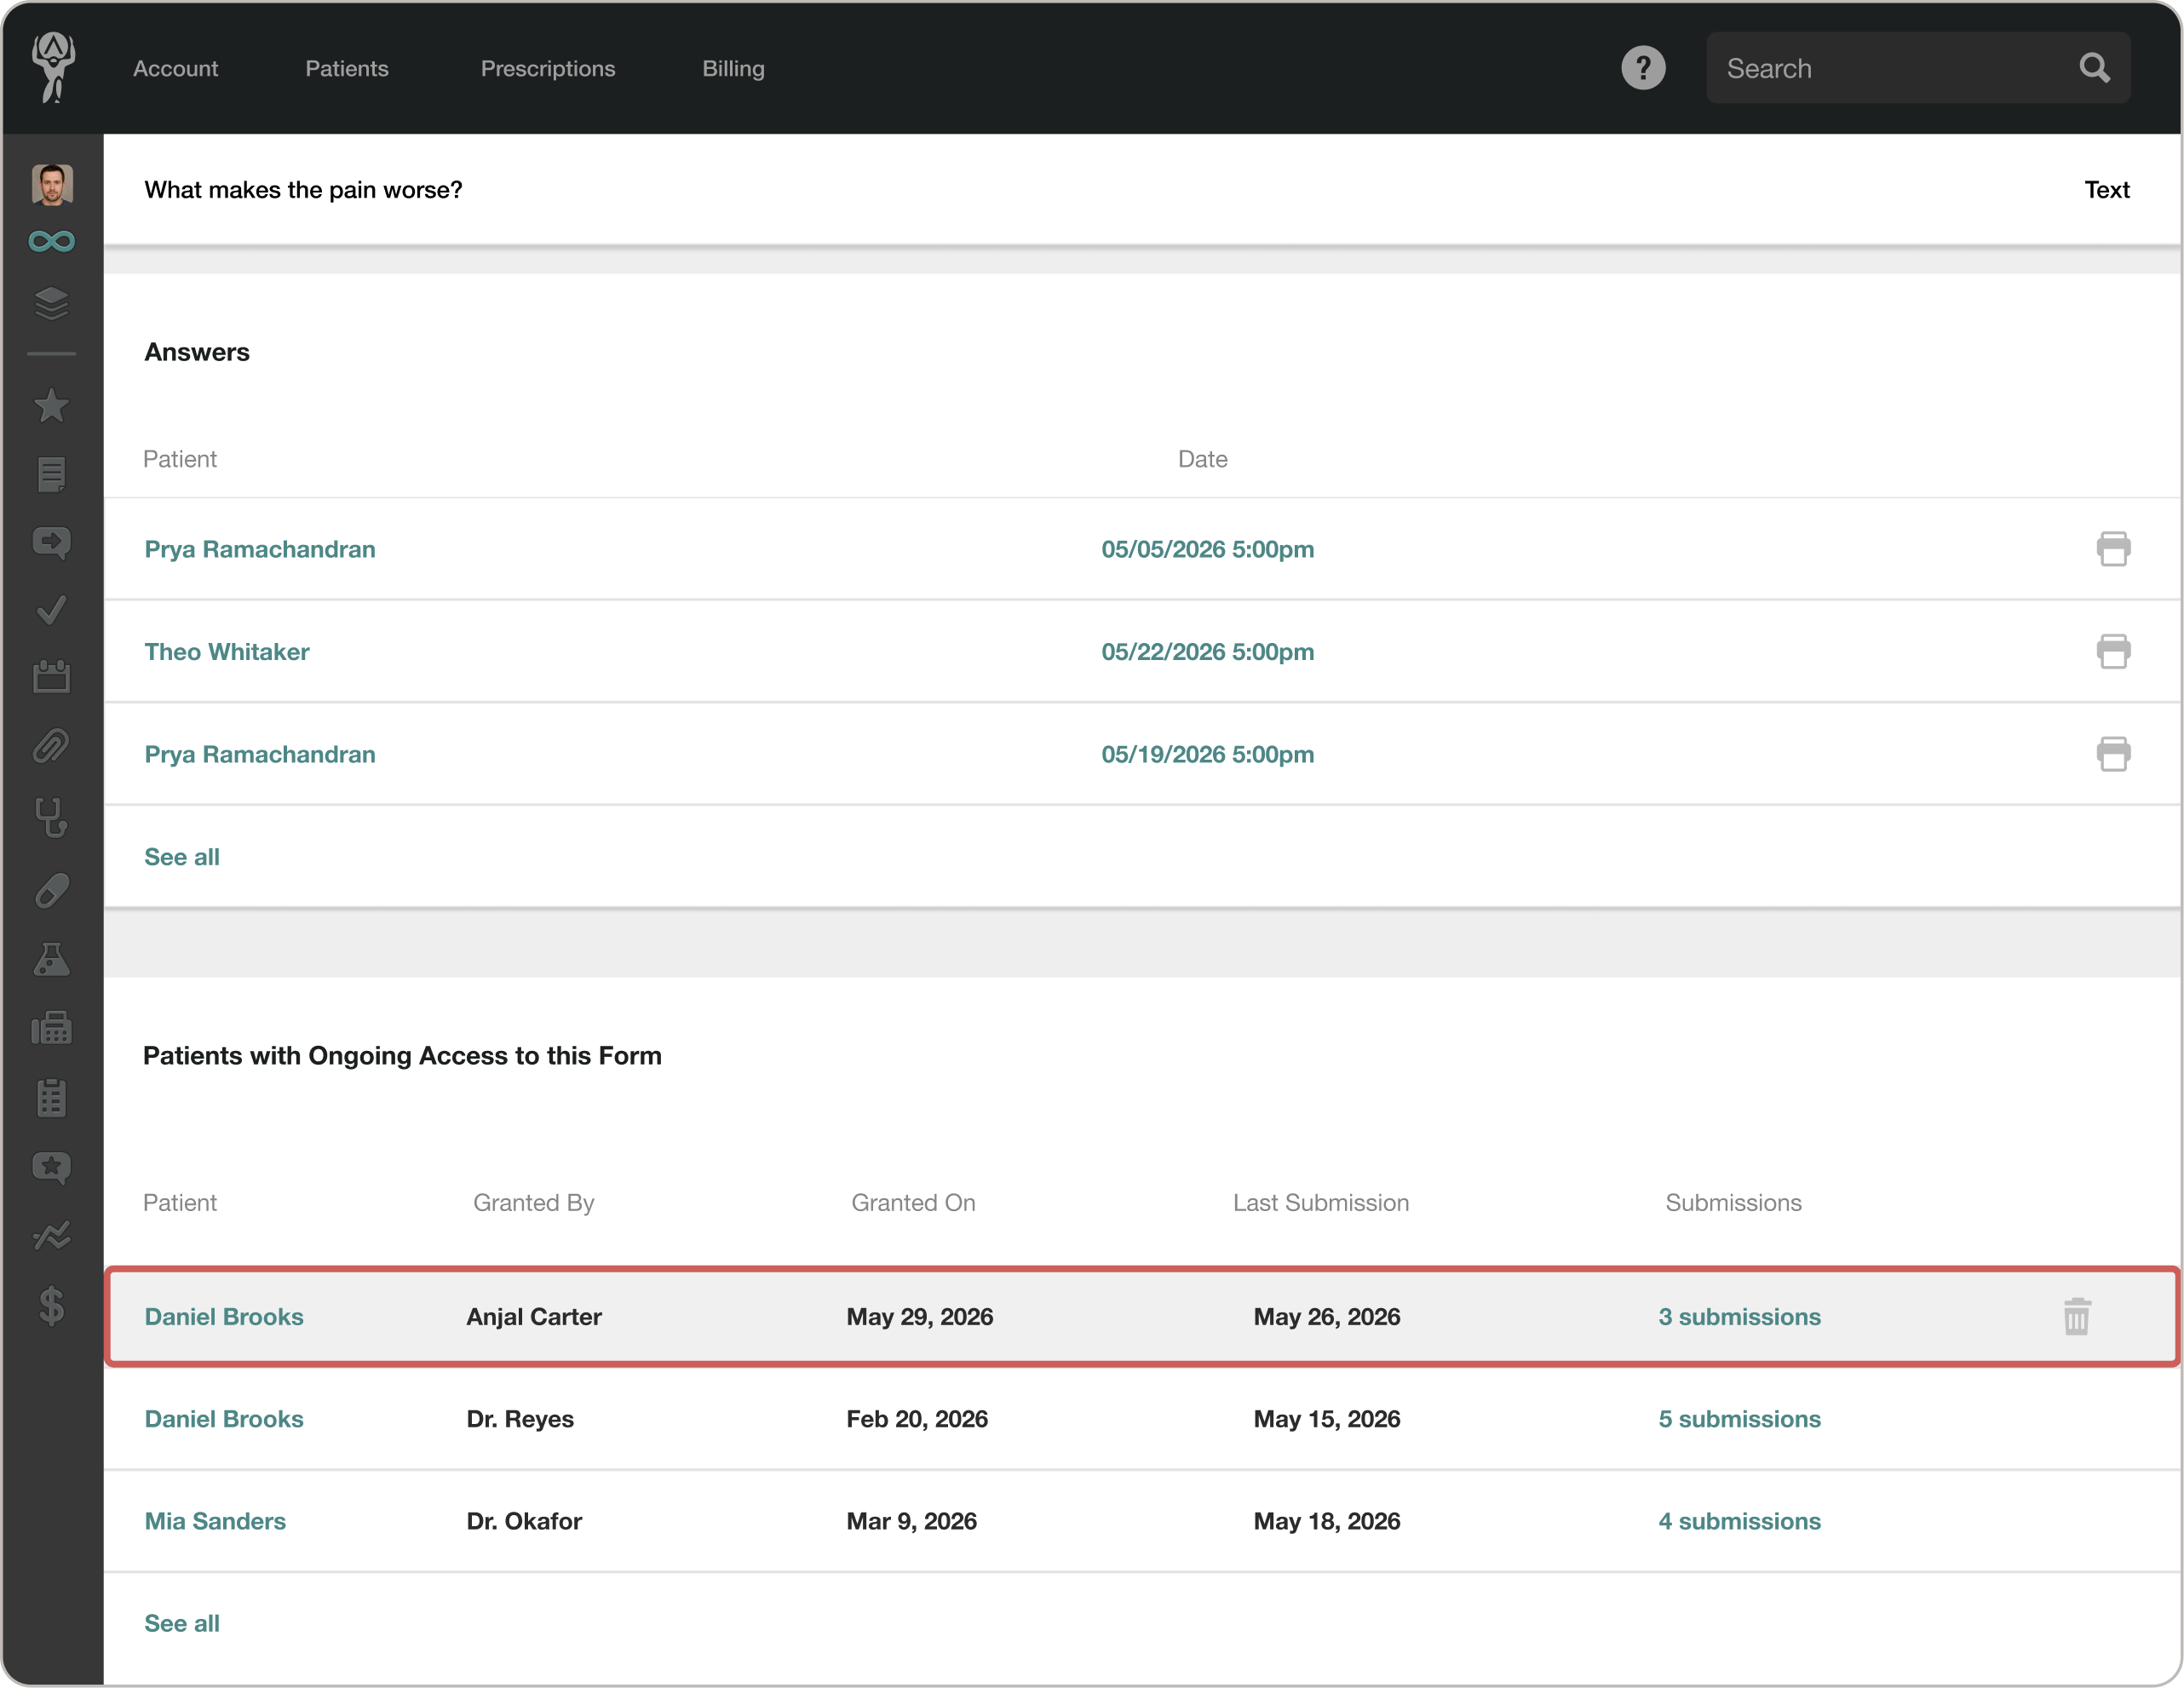This screenshot has width=2184, height=1688.
Task: Open Daniel Brooks granted by Dr. Reyes
Action: [x=224, y=1419]
